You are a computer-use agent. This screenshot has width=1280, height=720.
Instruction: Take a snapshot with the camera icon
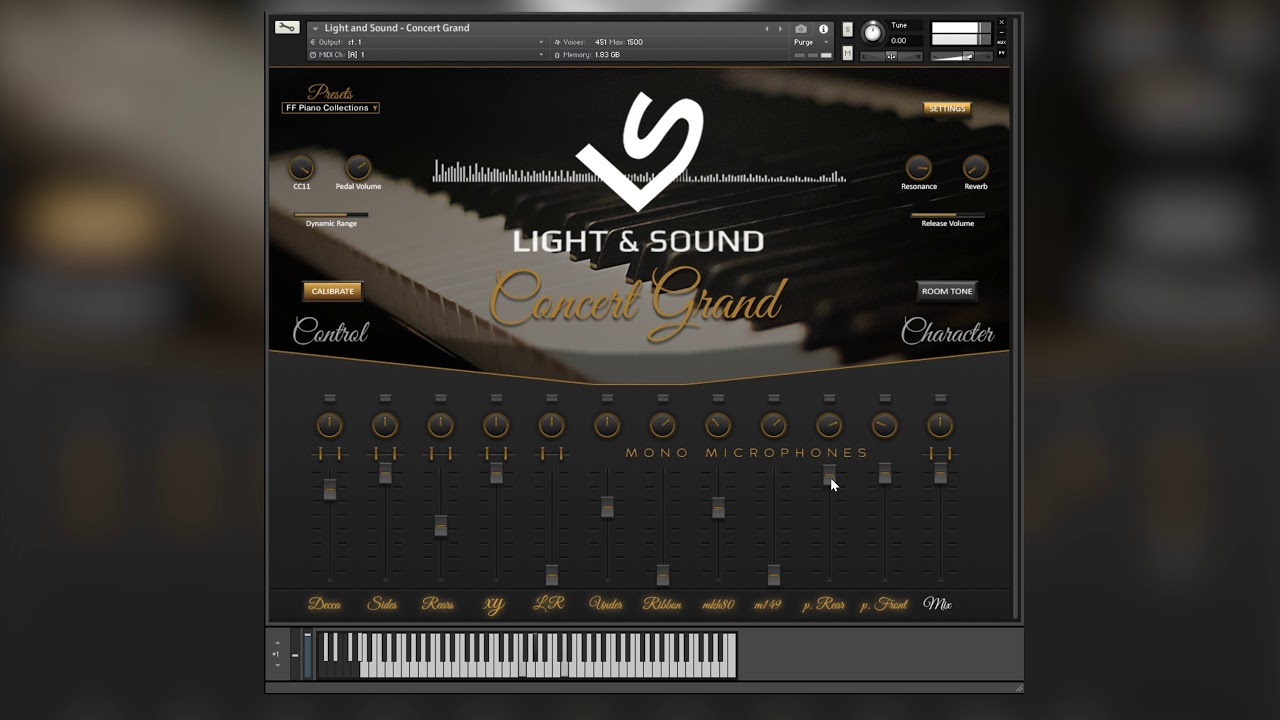(801, 29)
